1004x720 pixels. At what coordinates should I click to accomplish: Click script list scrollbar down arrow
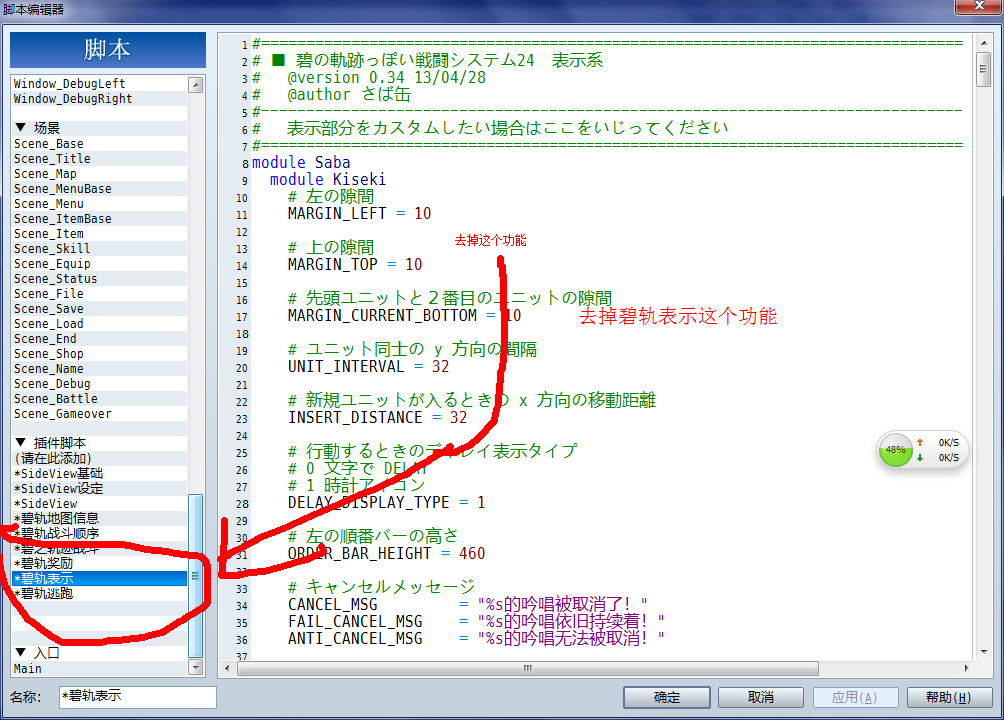(x=196, y=667)
